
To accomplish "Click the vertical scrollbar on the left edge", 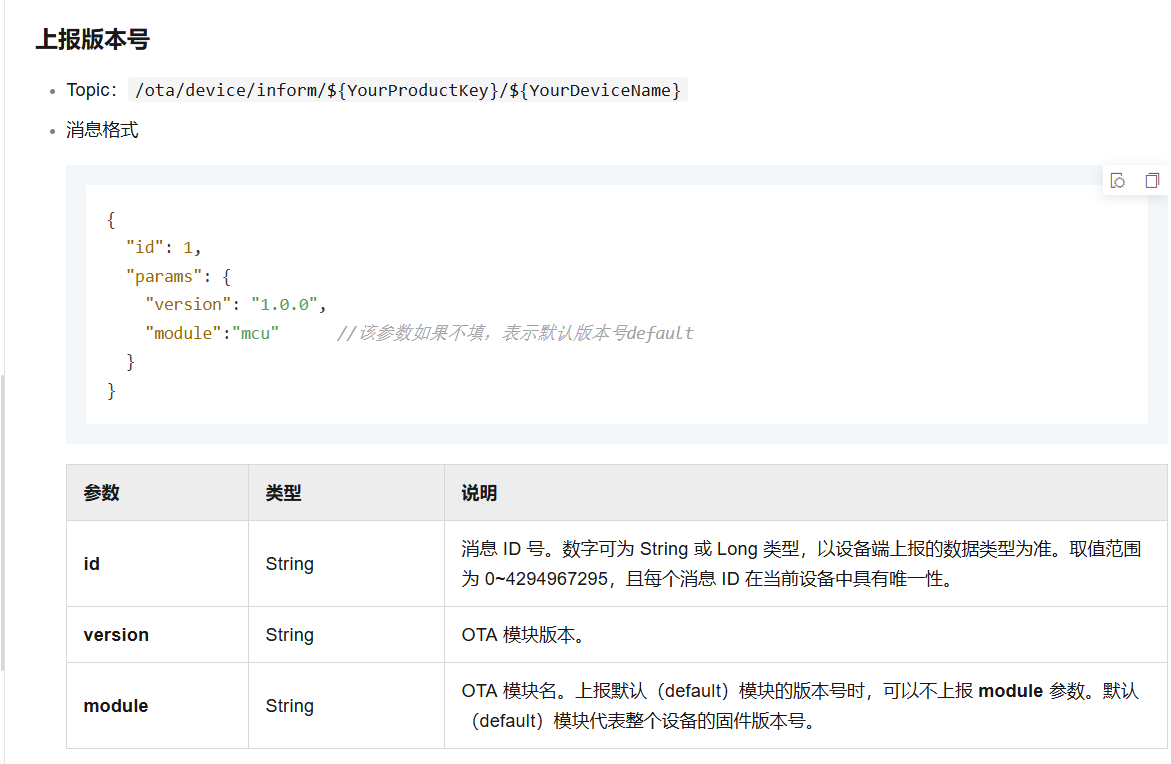I will [2, 523].
